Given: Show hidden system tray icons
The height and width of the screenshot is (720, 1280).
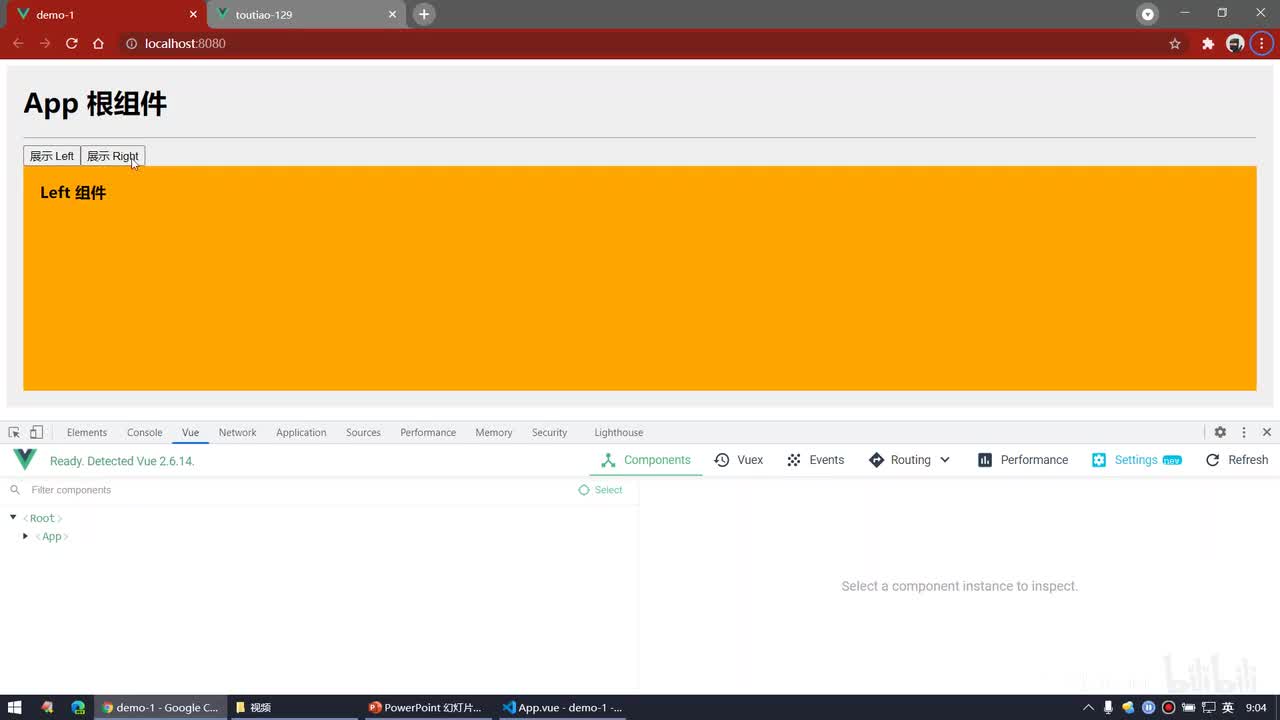Looking at the screenshot, I should 1089,707.
